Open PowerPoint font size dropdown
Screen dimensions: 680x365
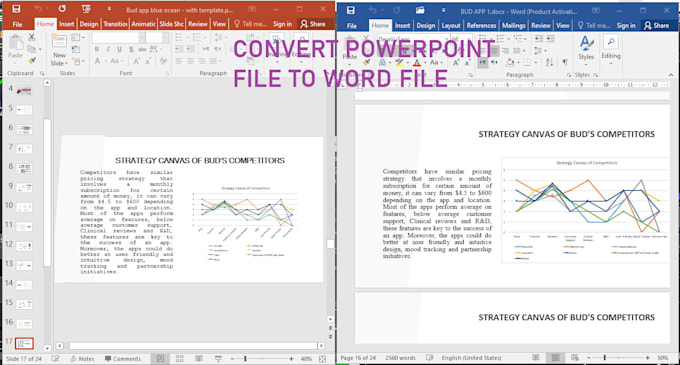[x=165, y=38]
